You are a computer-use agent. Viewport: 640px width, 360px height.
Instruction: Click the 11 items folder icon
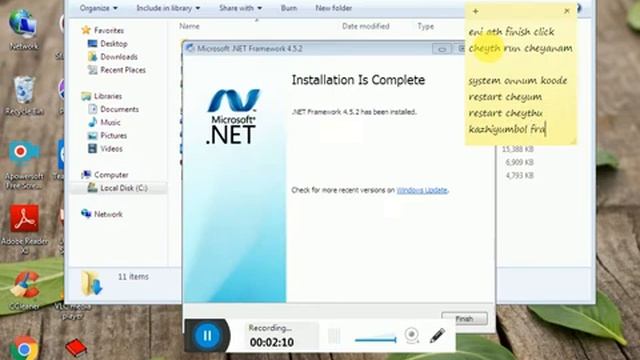point(91,282)
